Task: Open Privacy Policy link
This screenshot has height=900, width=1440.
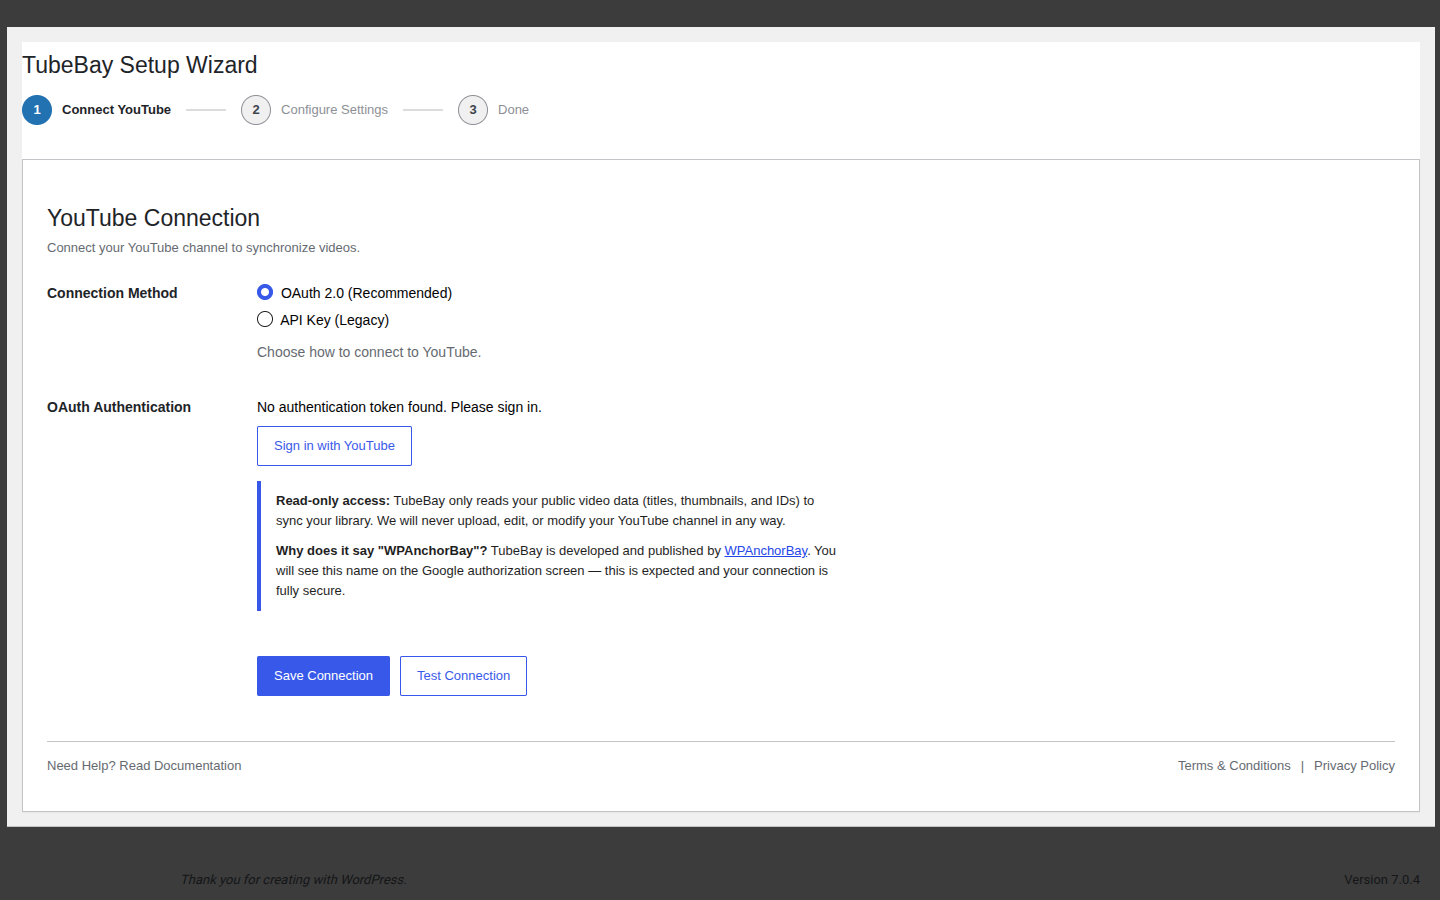Action: (1354, 766)
